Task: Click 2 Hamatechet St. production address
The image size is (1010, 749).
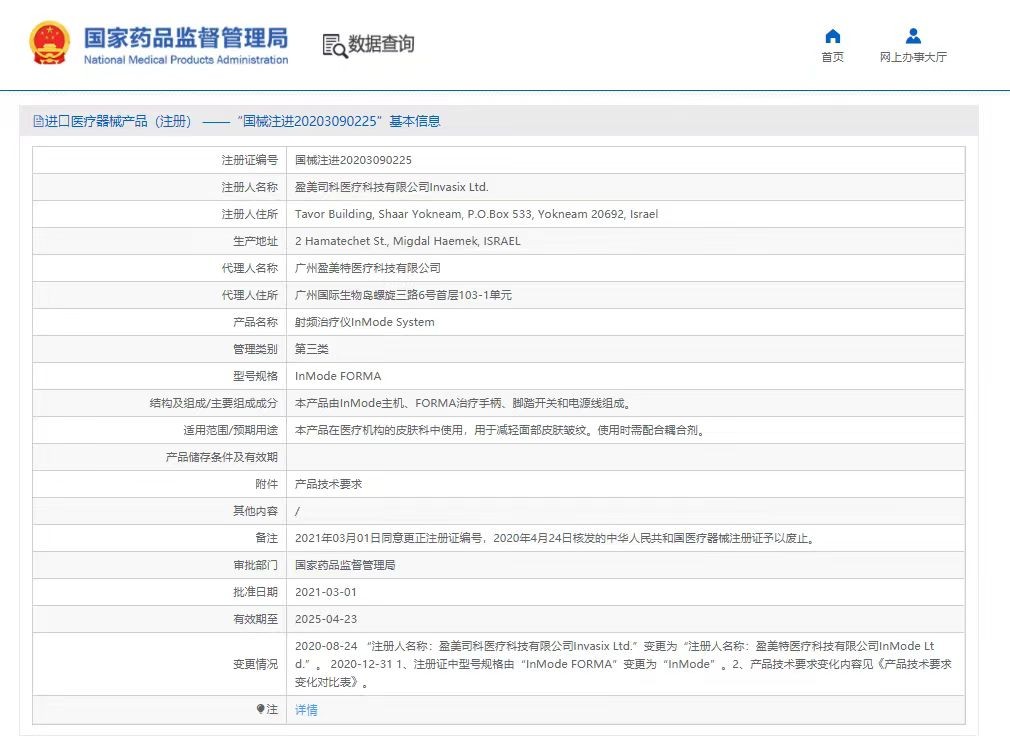Action: 408,242
